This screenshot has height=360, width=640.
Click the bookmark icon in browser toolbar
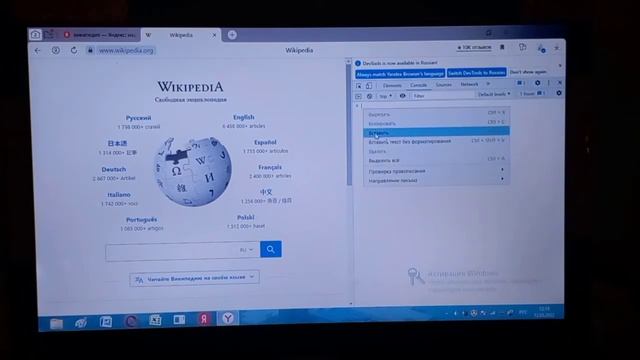[502, 48]
